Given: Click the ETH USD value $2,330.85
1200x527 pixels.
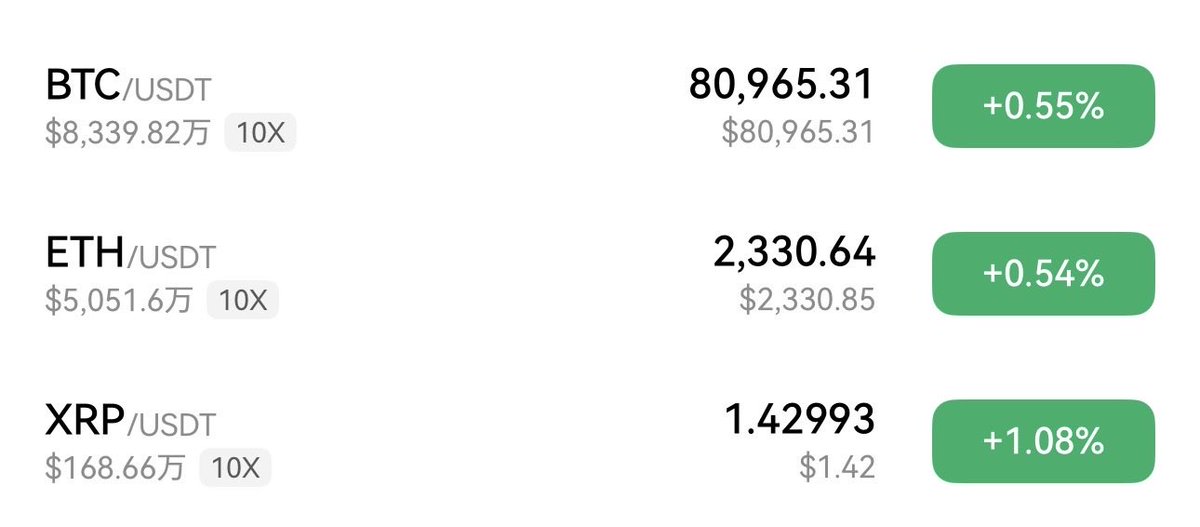Looking at the screenshot, I should tap(807, 299).
